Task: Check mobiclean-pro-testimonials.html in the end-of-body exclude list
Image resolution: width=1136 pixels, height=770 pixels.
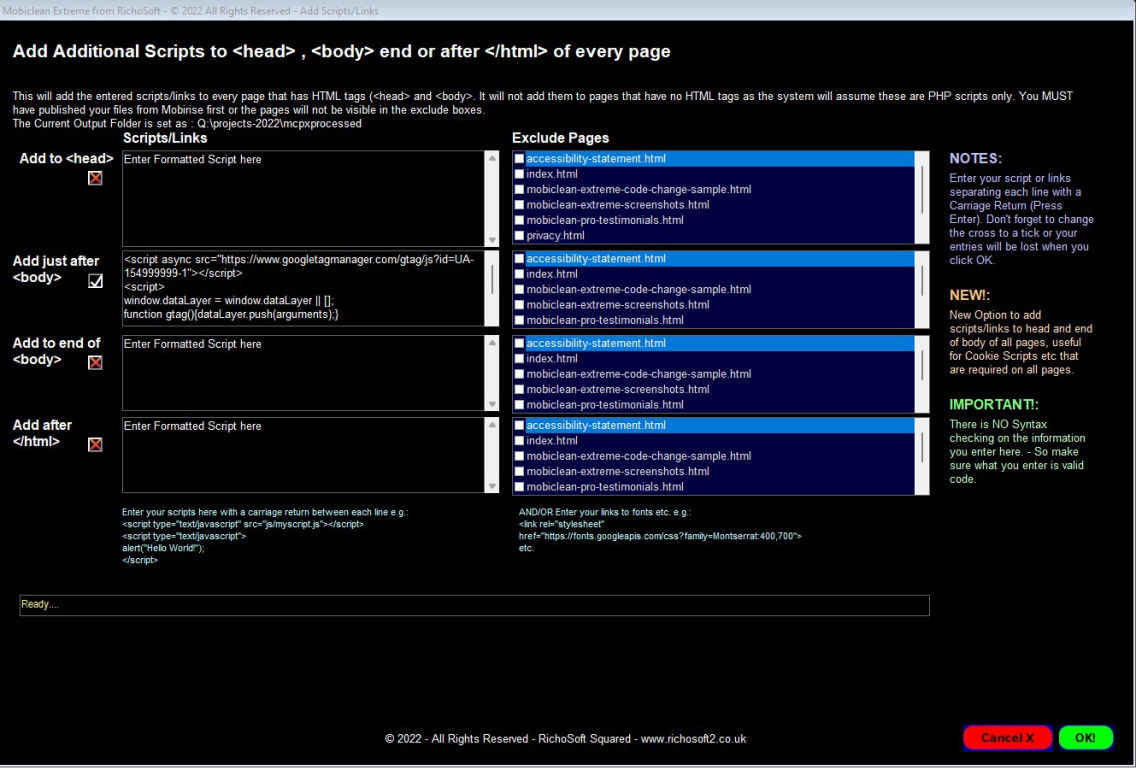Action: (519, 405)
